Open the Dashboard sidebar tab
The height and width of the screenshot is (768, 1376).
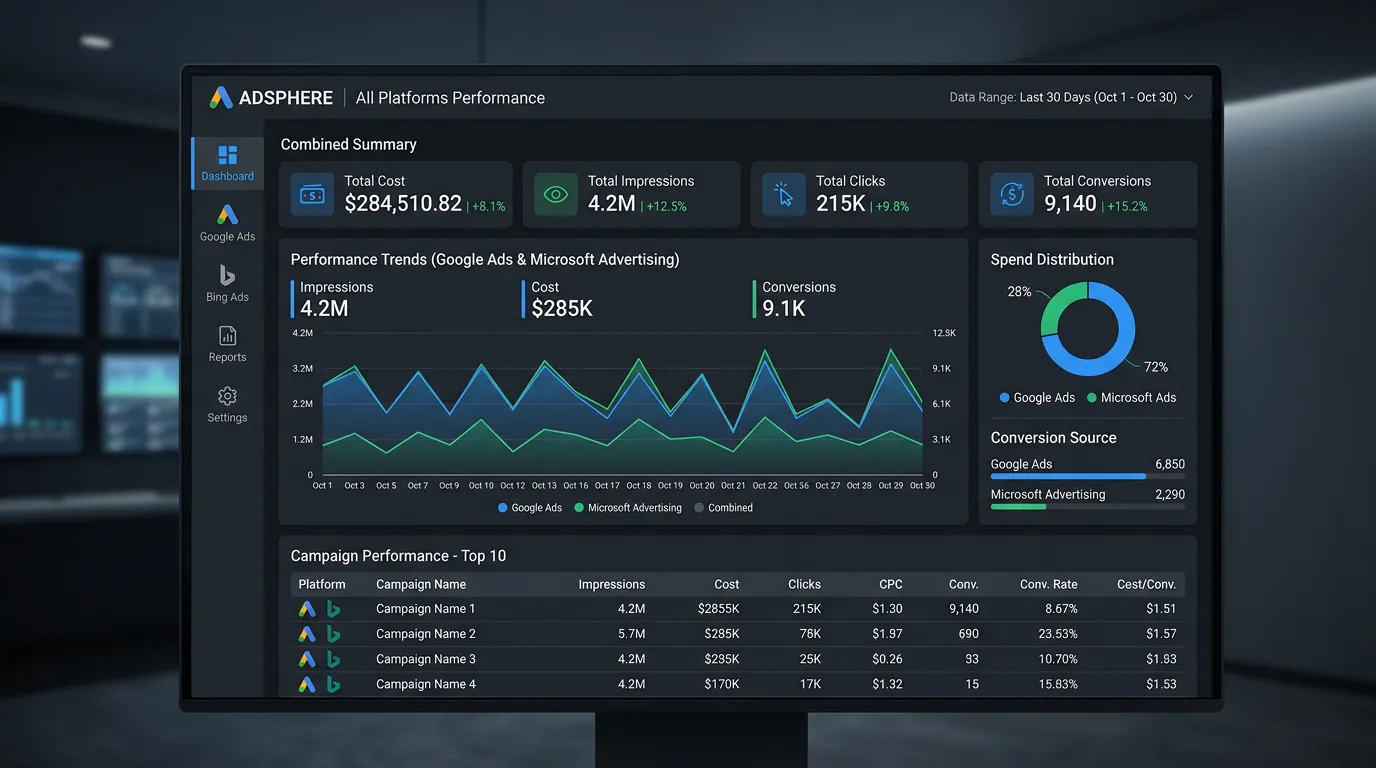(228, 164)
